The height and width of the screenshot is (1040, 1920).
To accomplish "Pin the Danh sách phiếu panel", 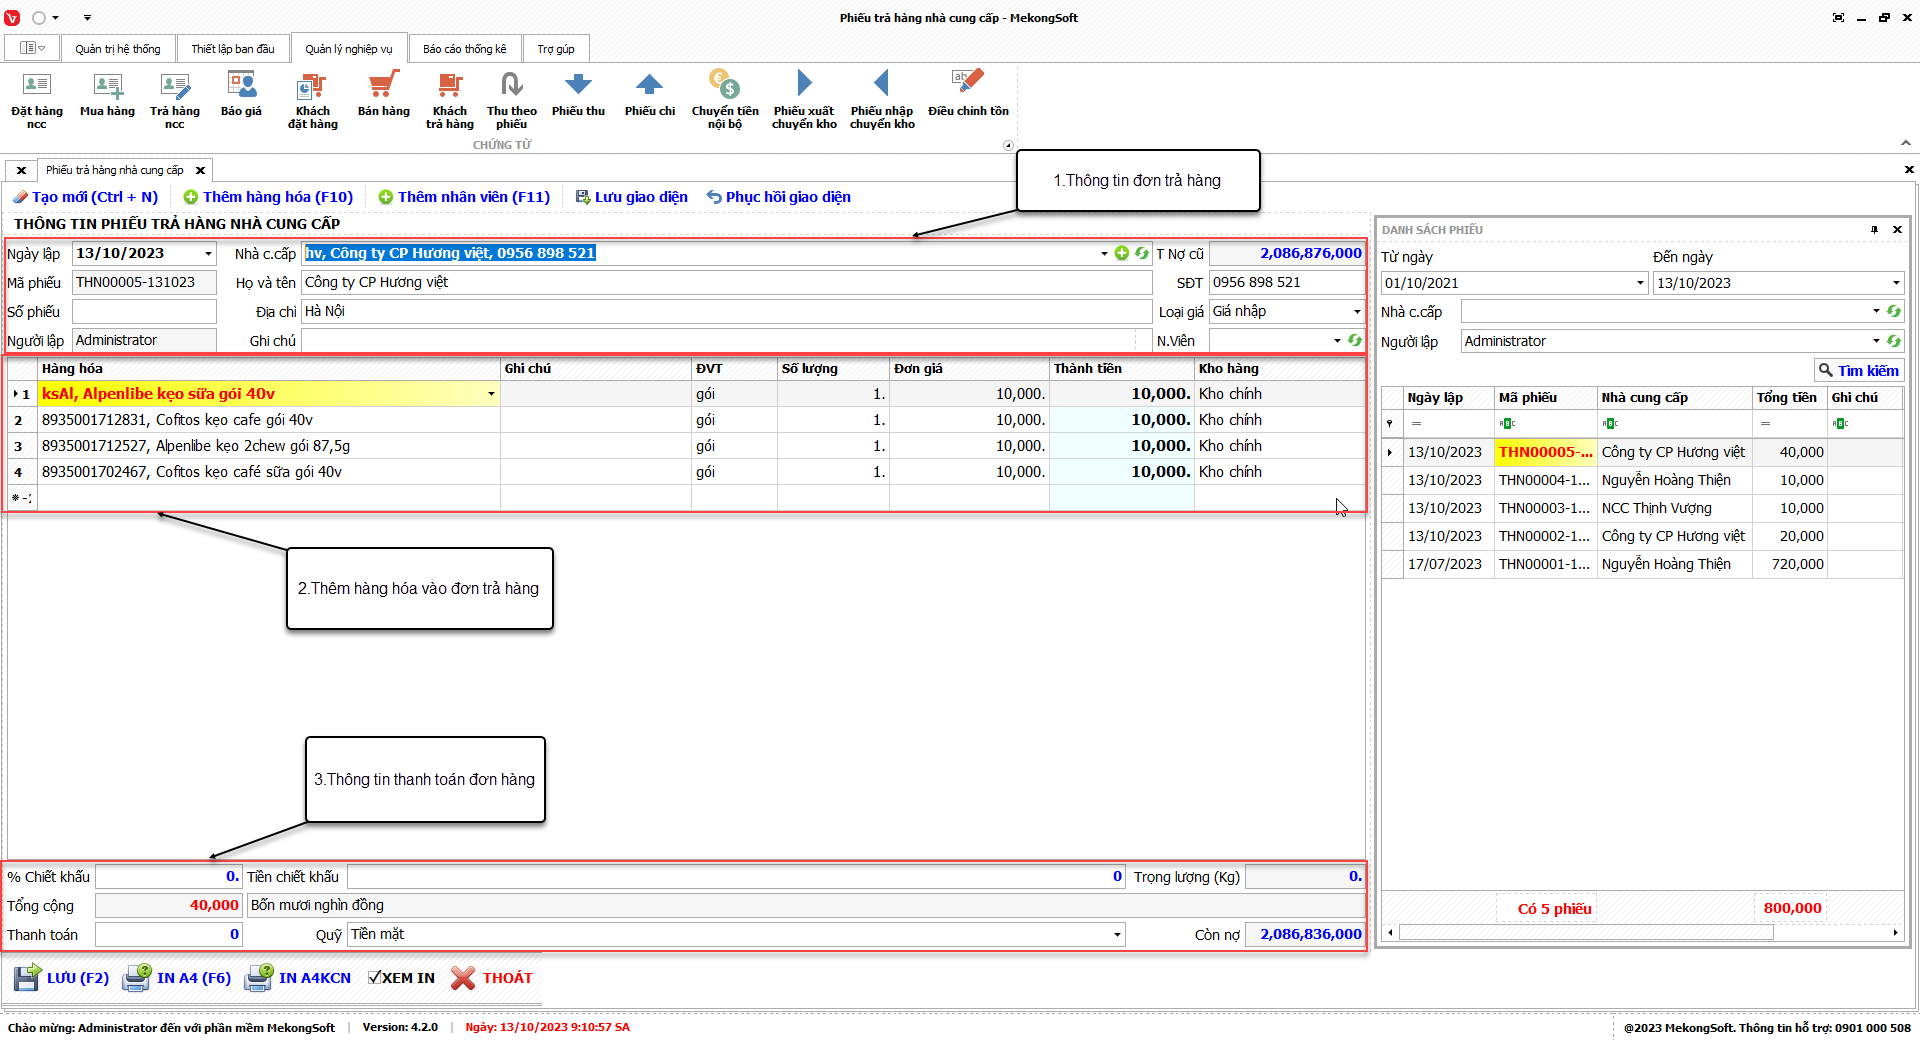I will [x=1874, y=230].
